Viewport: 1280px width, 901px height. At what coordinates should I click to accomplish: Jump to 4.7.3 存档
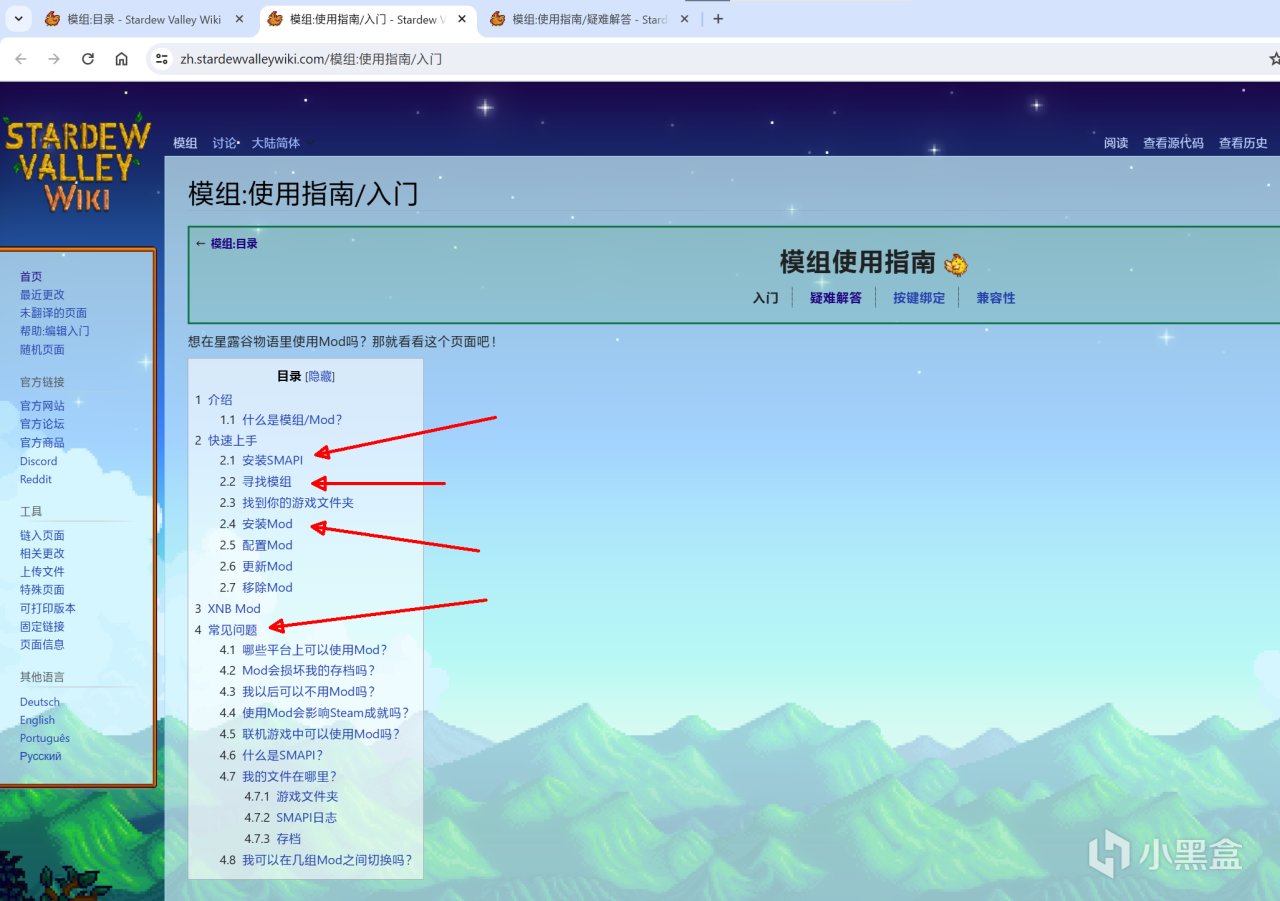click(x=272, y=839)
